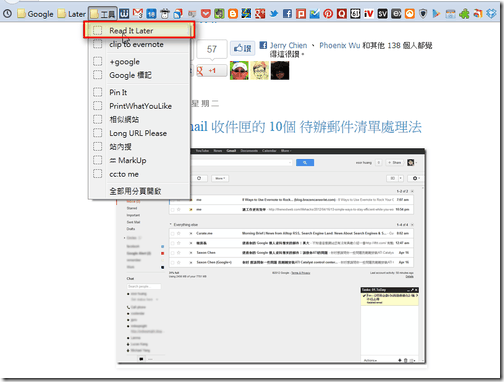504x382 pixels.
Task: Open the Google Play triangle bookmark
Action: tap(436, 14)
